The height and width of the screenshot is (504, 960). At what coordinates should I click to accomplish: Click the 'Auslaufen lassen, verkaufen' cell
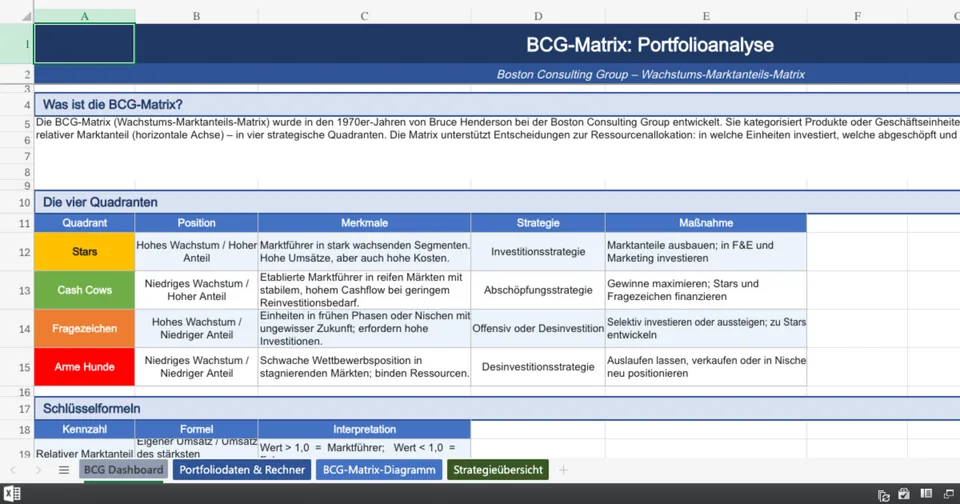click(x=706, y=367)
